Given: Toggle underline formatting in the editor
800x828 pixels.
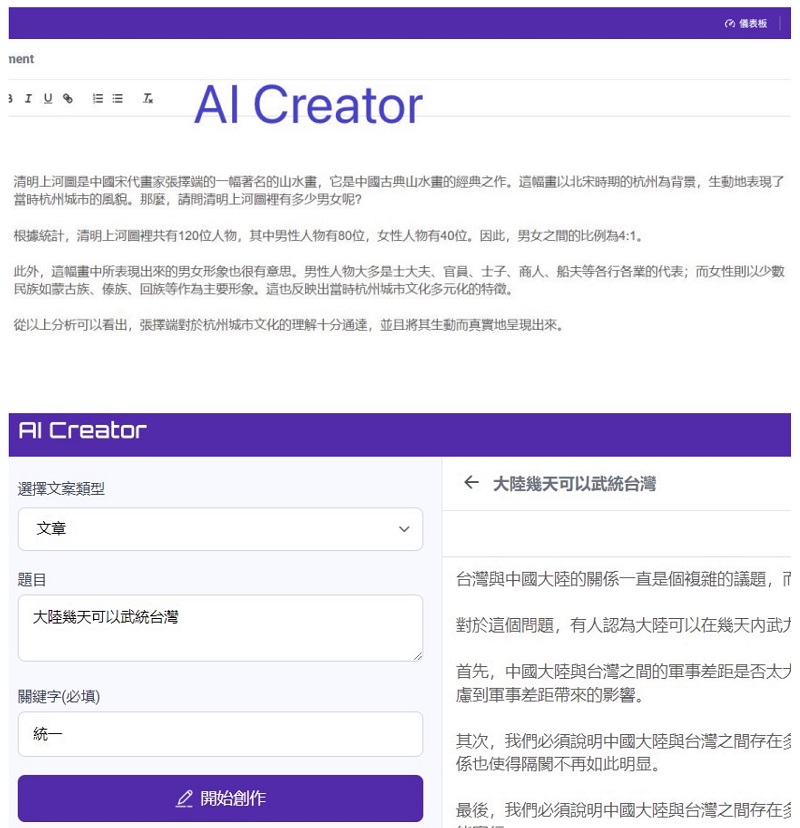Looking at the screenshot, I should click(x=47, y=98).
